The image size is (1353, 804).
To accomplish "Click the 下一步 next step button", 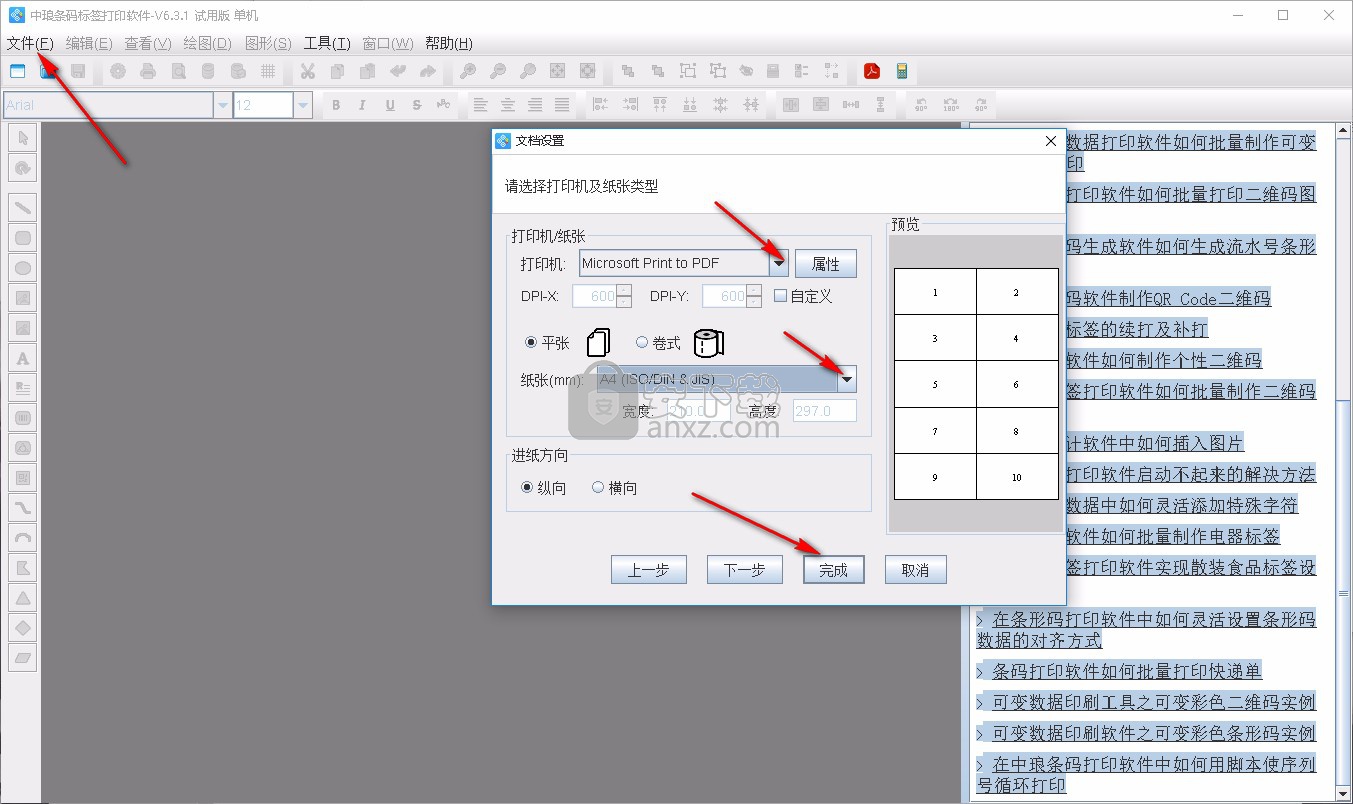I will click(x=744, y=570).
